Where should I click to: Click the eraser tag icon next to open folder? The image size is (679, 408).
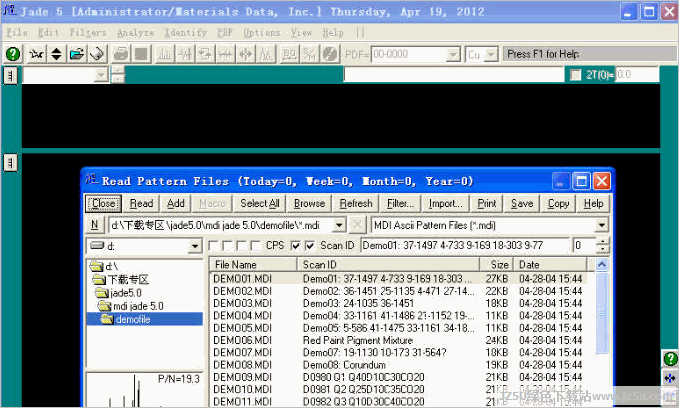coord(97,54)
